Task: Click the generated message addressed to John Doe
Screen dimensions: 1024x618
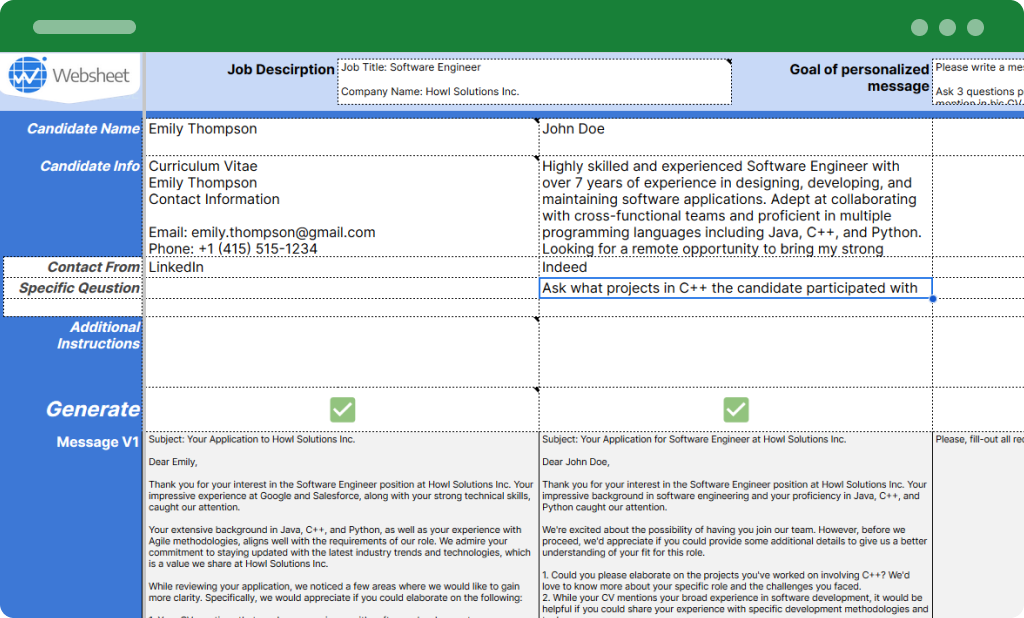Action: (735, 525)
